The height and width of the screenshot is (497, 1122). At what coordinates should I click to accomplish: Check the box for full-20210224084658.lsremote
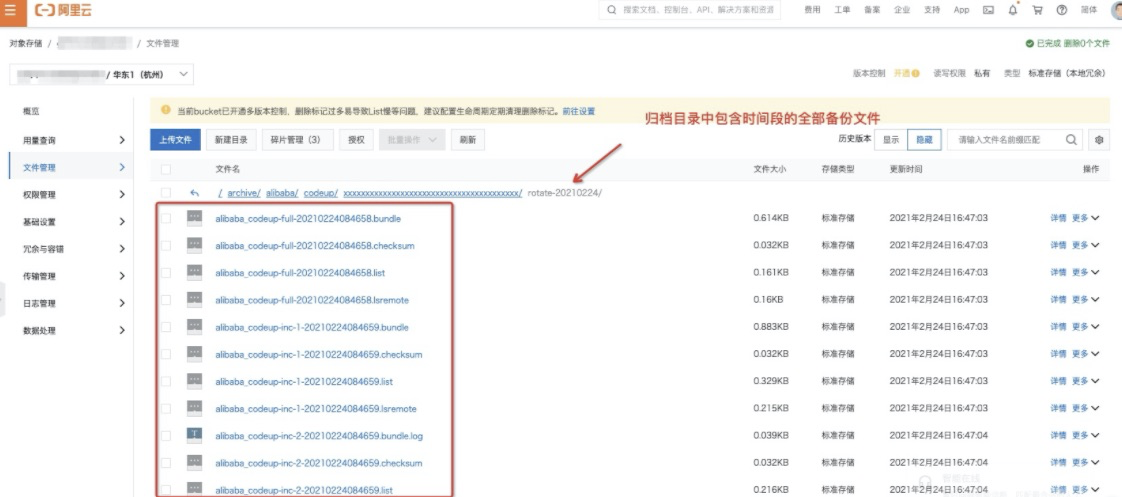[166, 300]
